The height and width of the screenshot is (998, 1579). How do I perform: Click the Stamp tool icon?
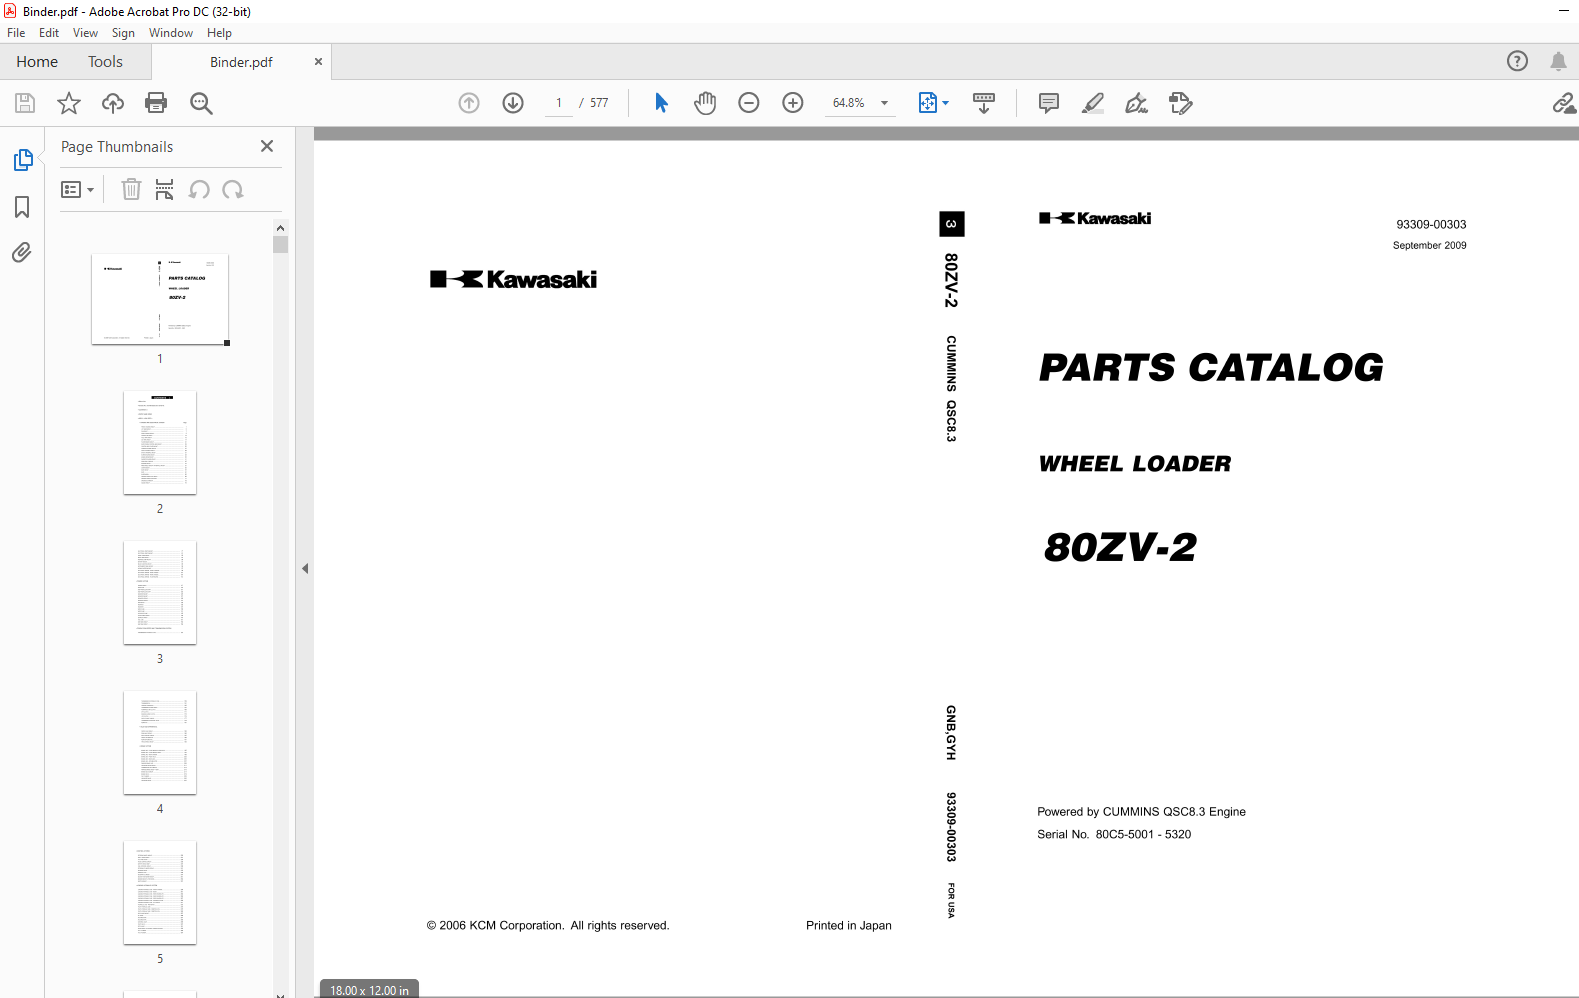(x=1181, y=103)
